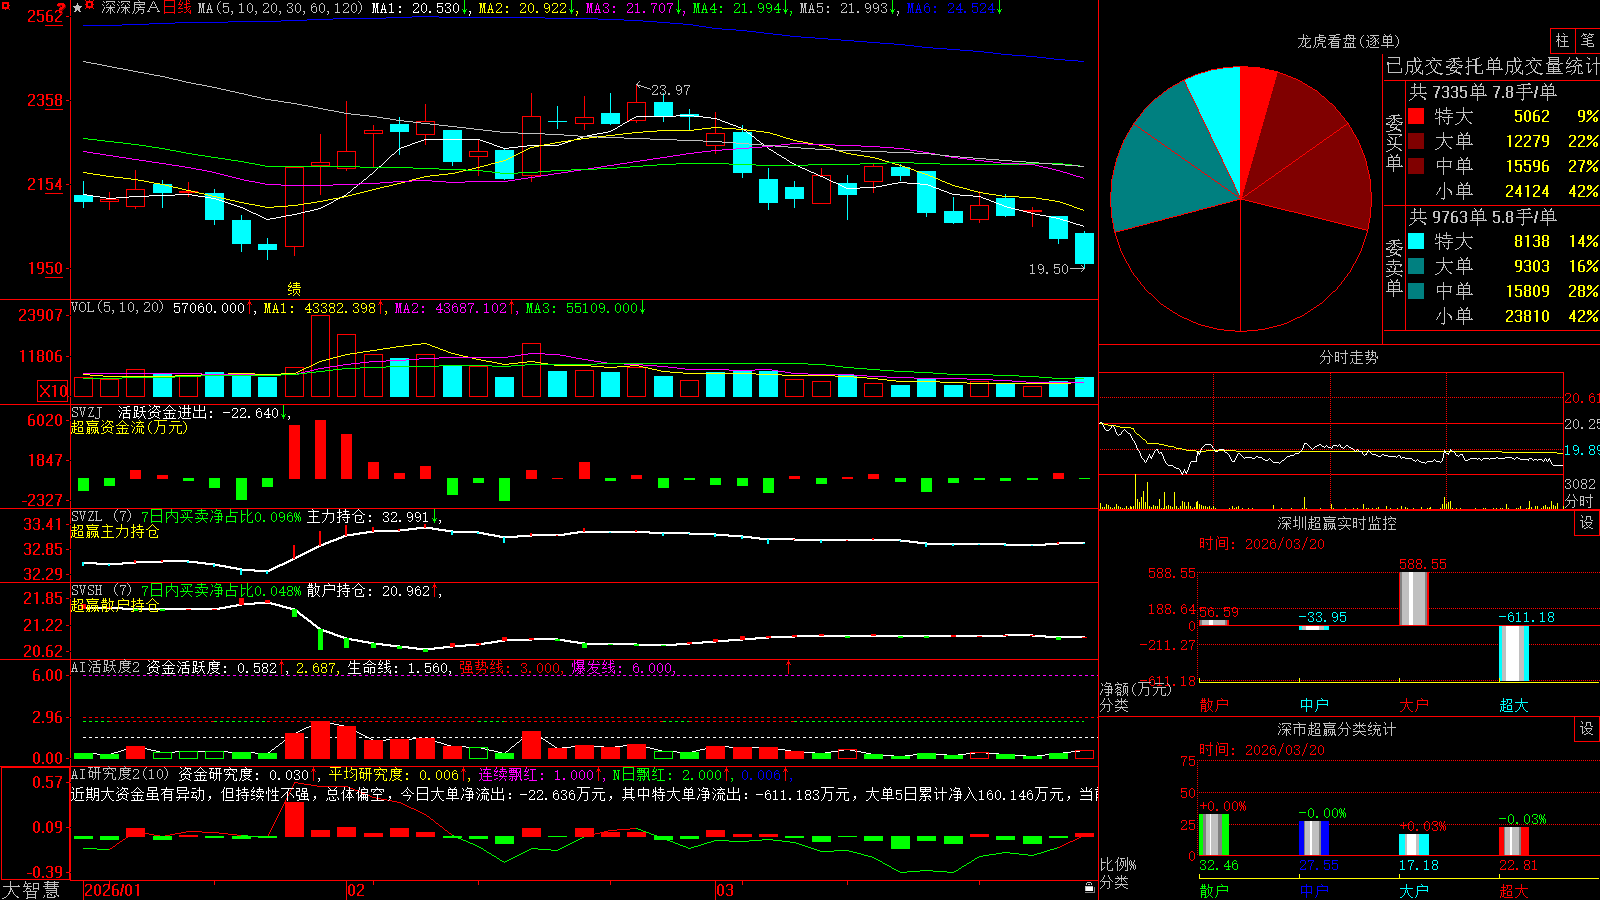Viewport: 1600px width, 900px height.
Task: Click the teal 中单 sell swatch
Action: 1416,291
